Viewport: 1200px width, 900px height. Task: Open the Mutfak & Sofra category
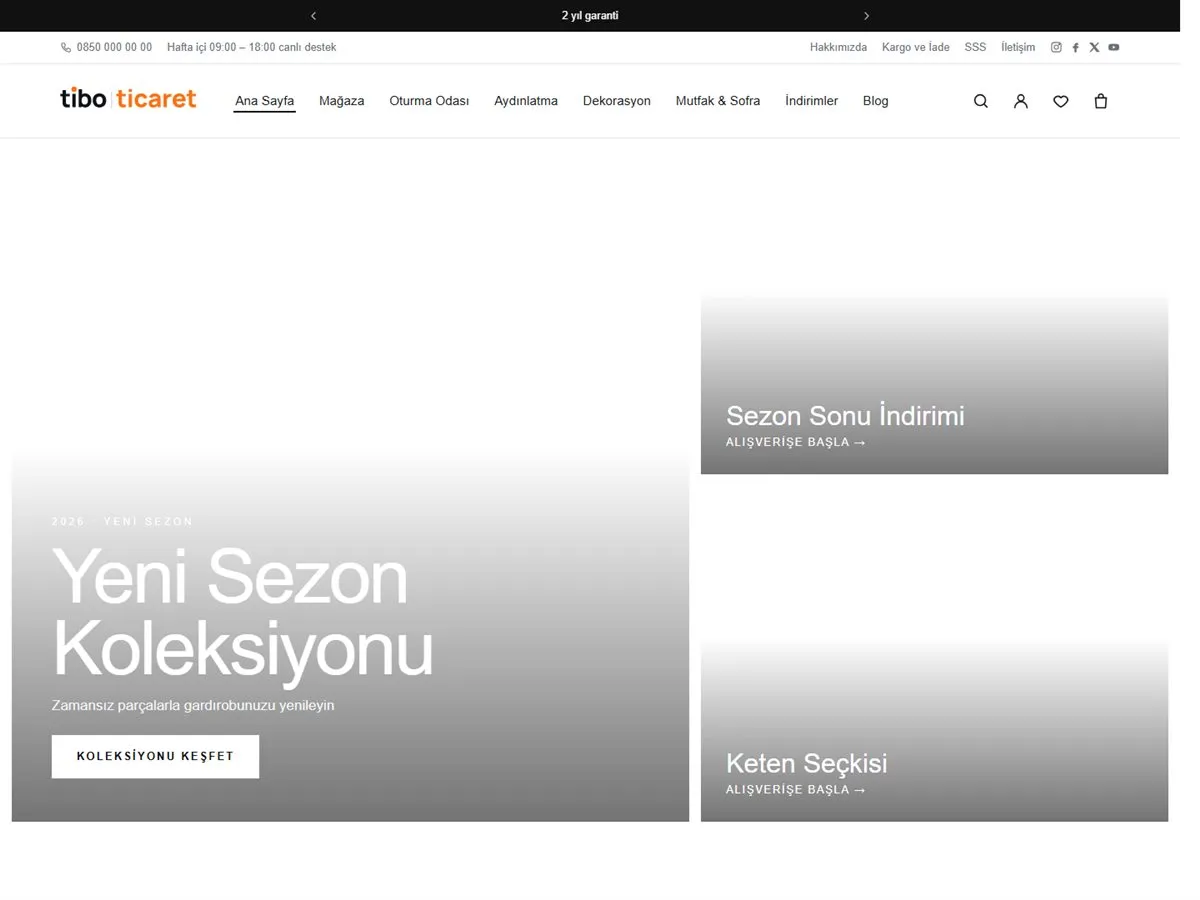point(718,101)
